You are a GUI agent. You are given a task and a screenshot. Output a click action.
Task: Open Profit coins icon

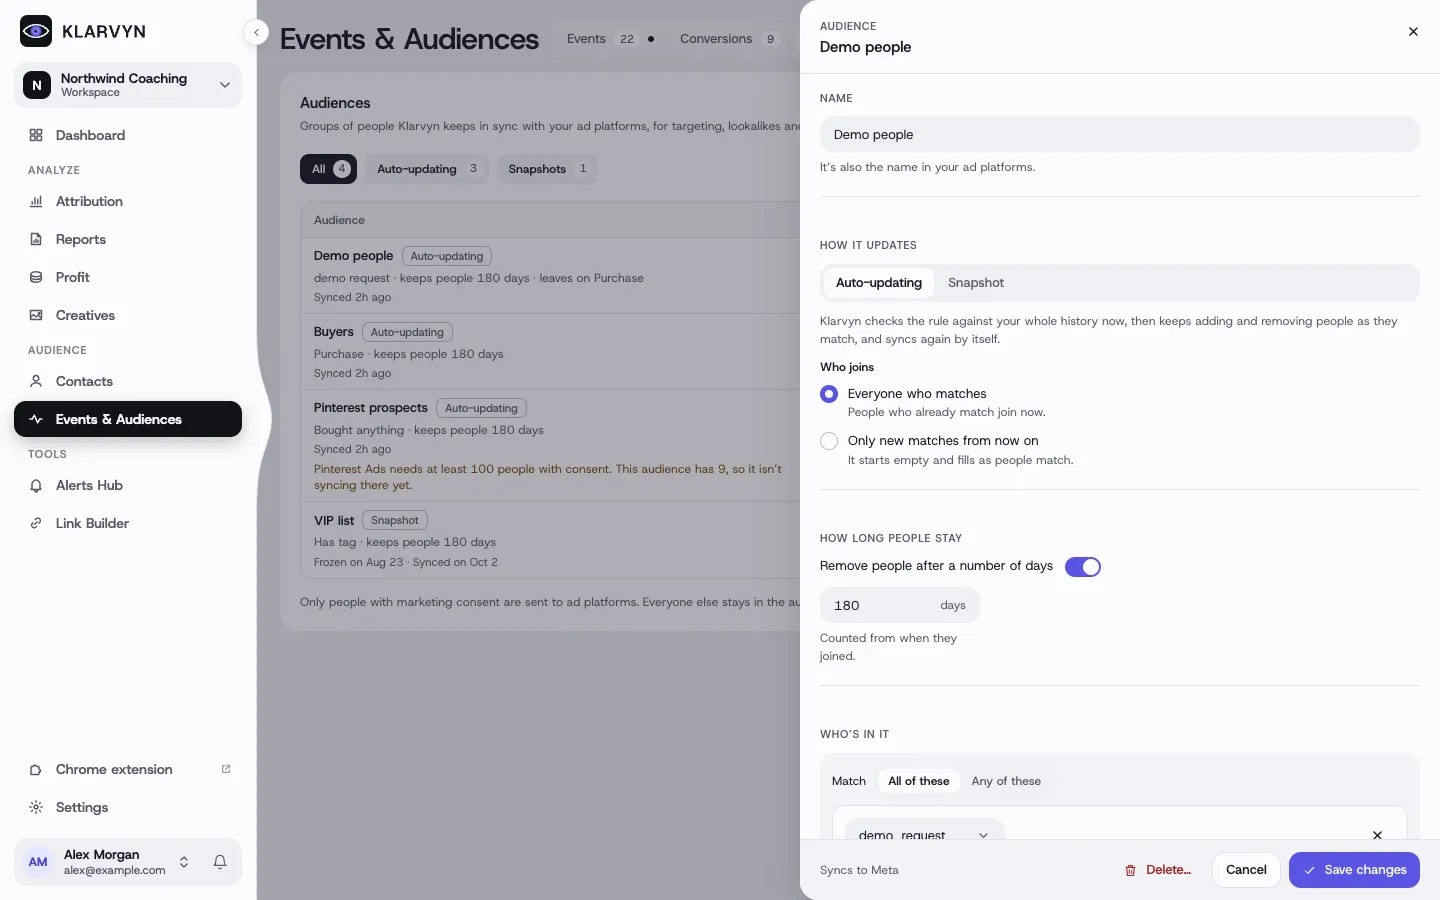[x=36, y=277]
